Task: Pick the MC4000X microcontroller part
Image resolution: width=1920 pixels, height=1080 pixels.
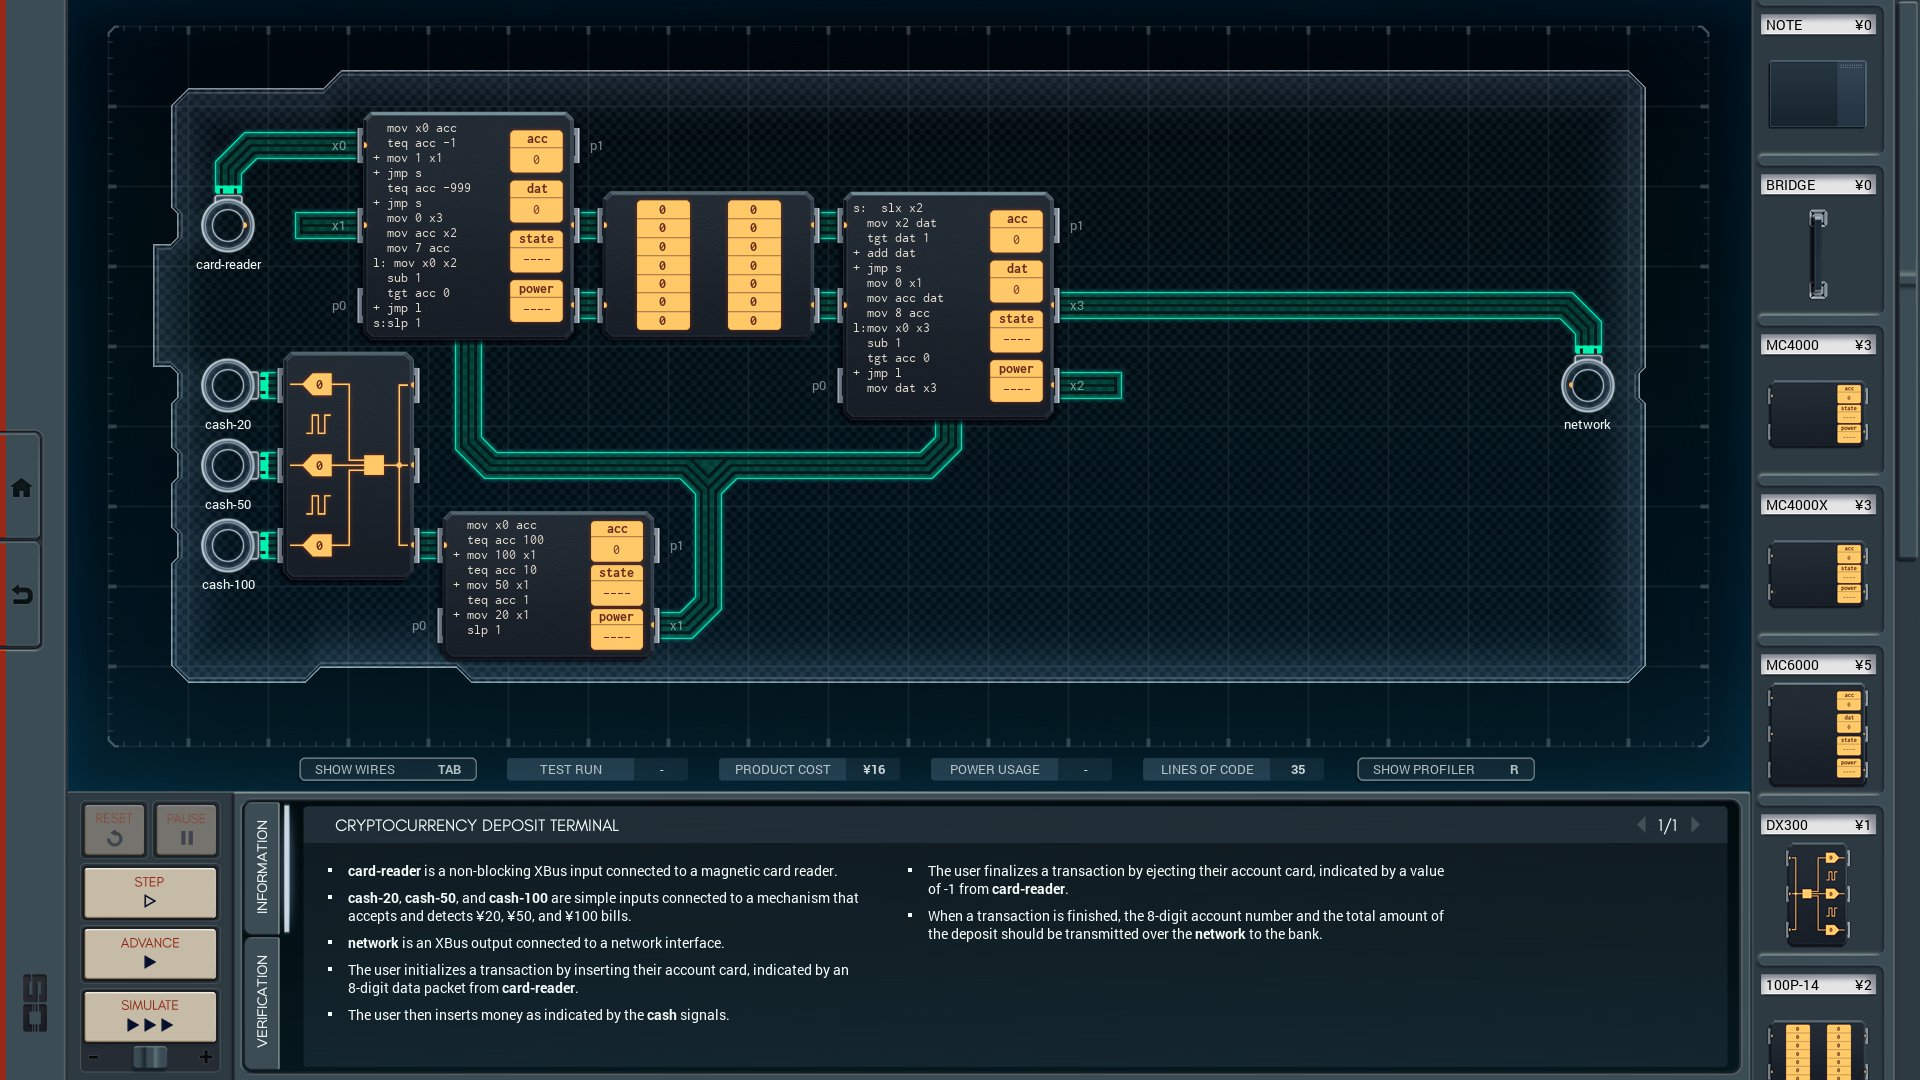Action: (x=1817, y=574)
